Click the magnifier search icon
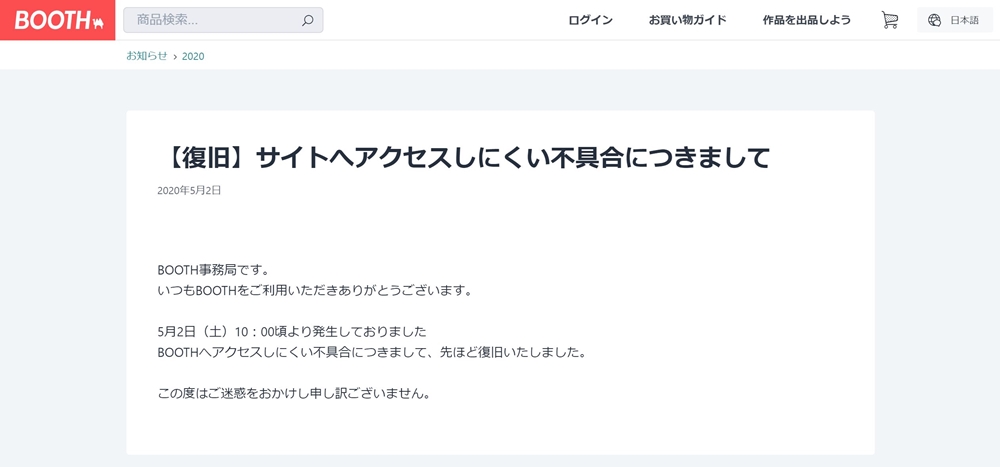The image size is (1000, 467). click(308, 20)
